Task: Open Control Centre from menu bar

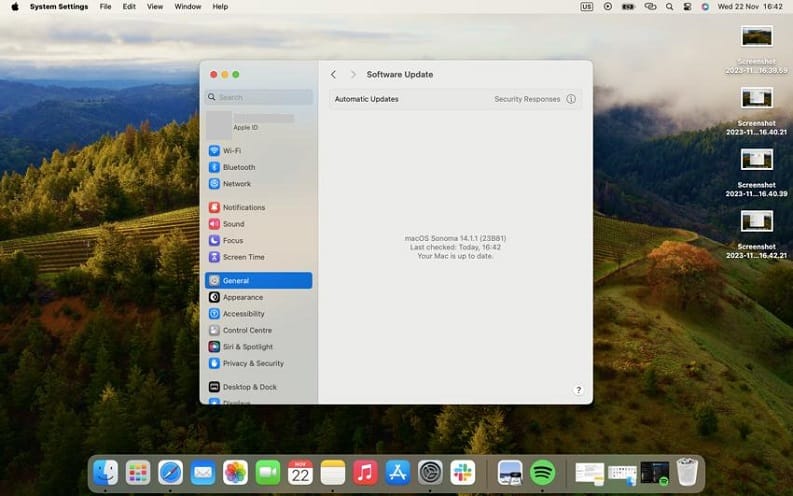Action: (687, 7)
